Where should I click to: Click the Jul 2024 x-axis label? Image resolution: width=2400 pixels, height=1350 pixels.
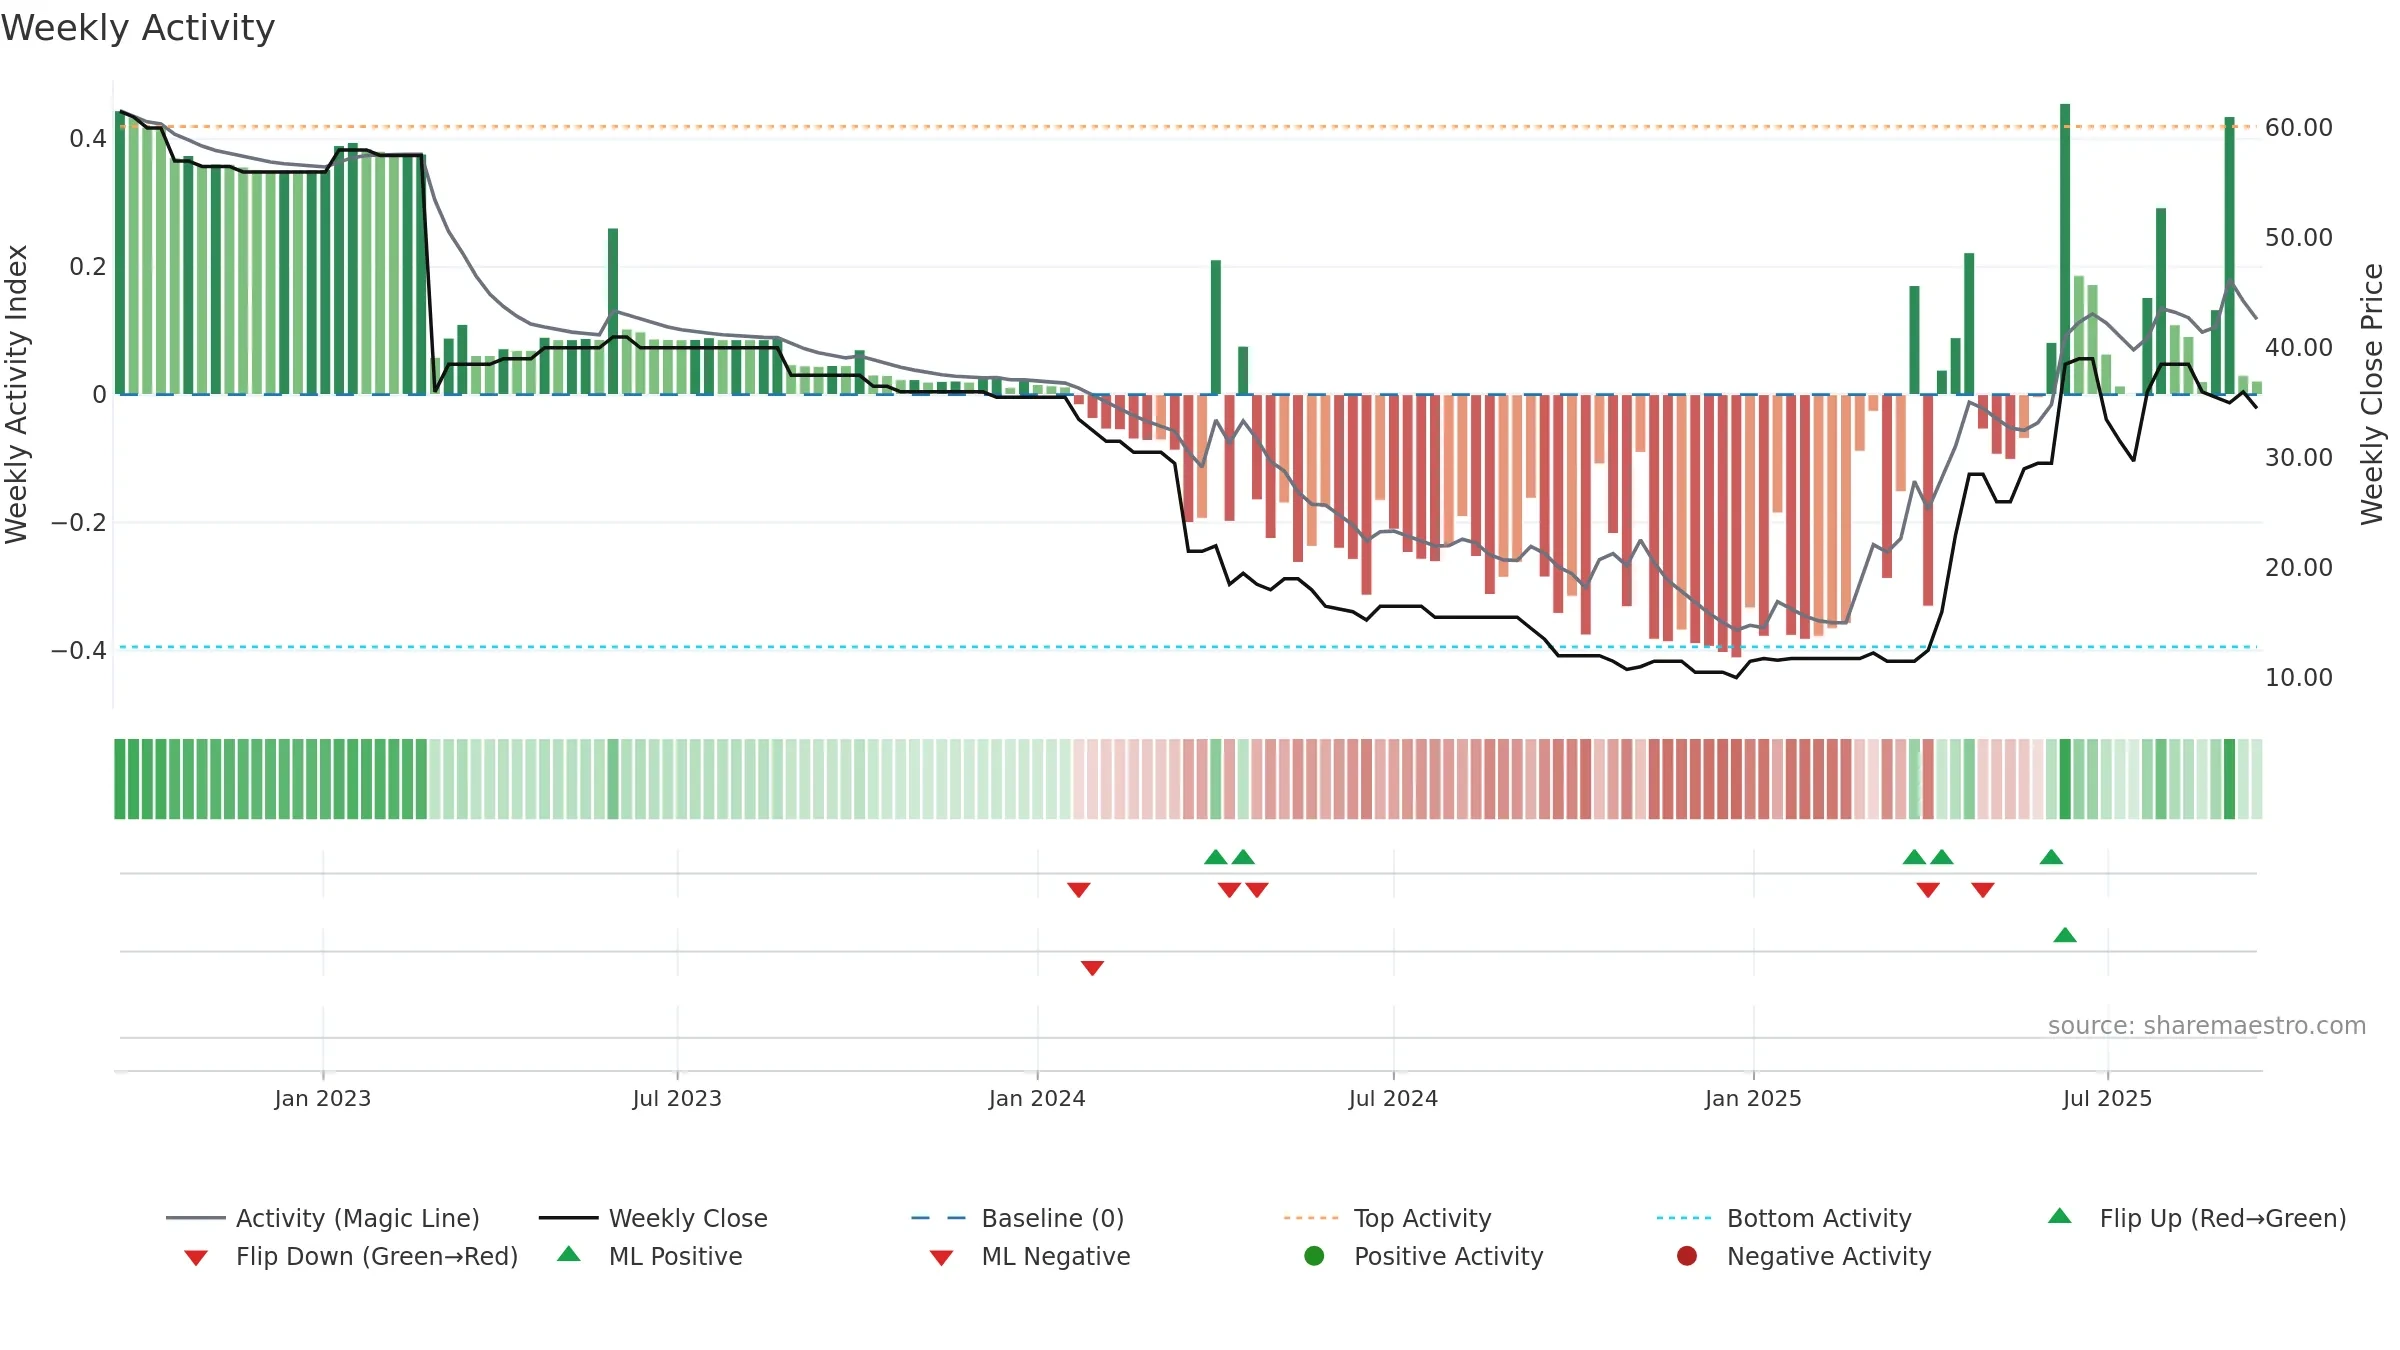click(x=1393, y=1098)
